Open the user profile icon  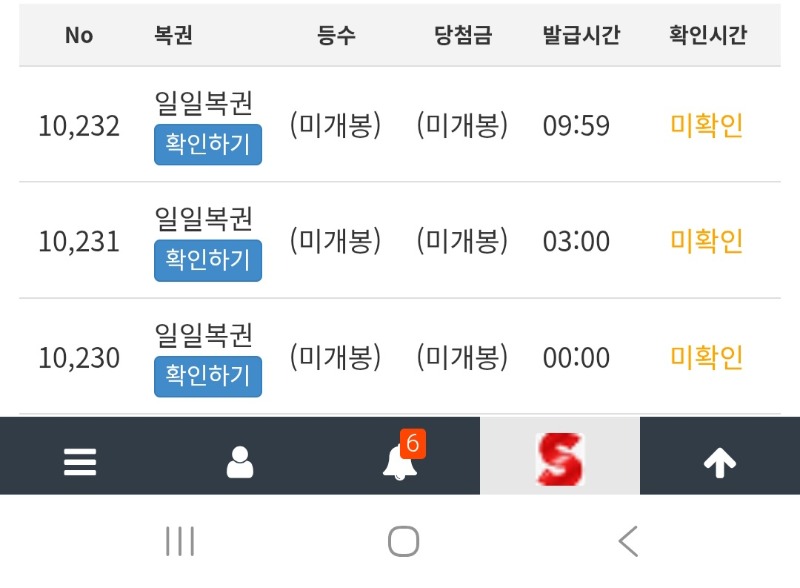(x=240, y=461)
